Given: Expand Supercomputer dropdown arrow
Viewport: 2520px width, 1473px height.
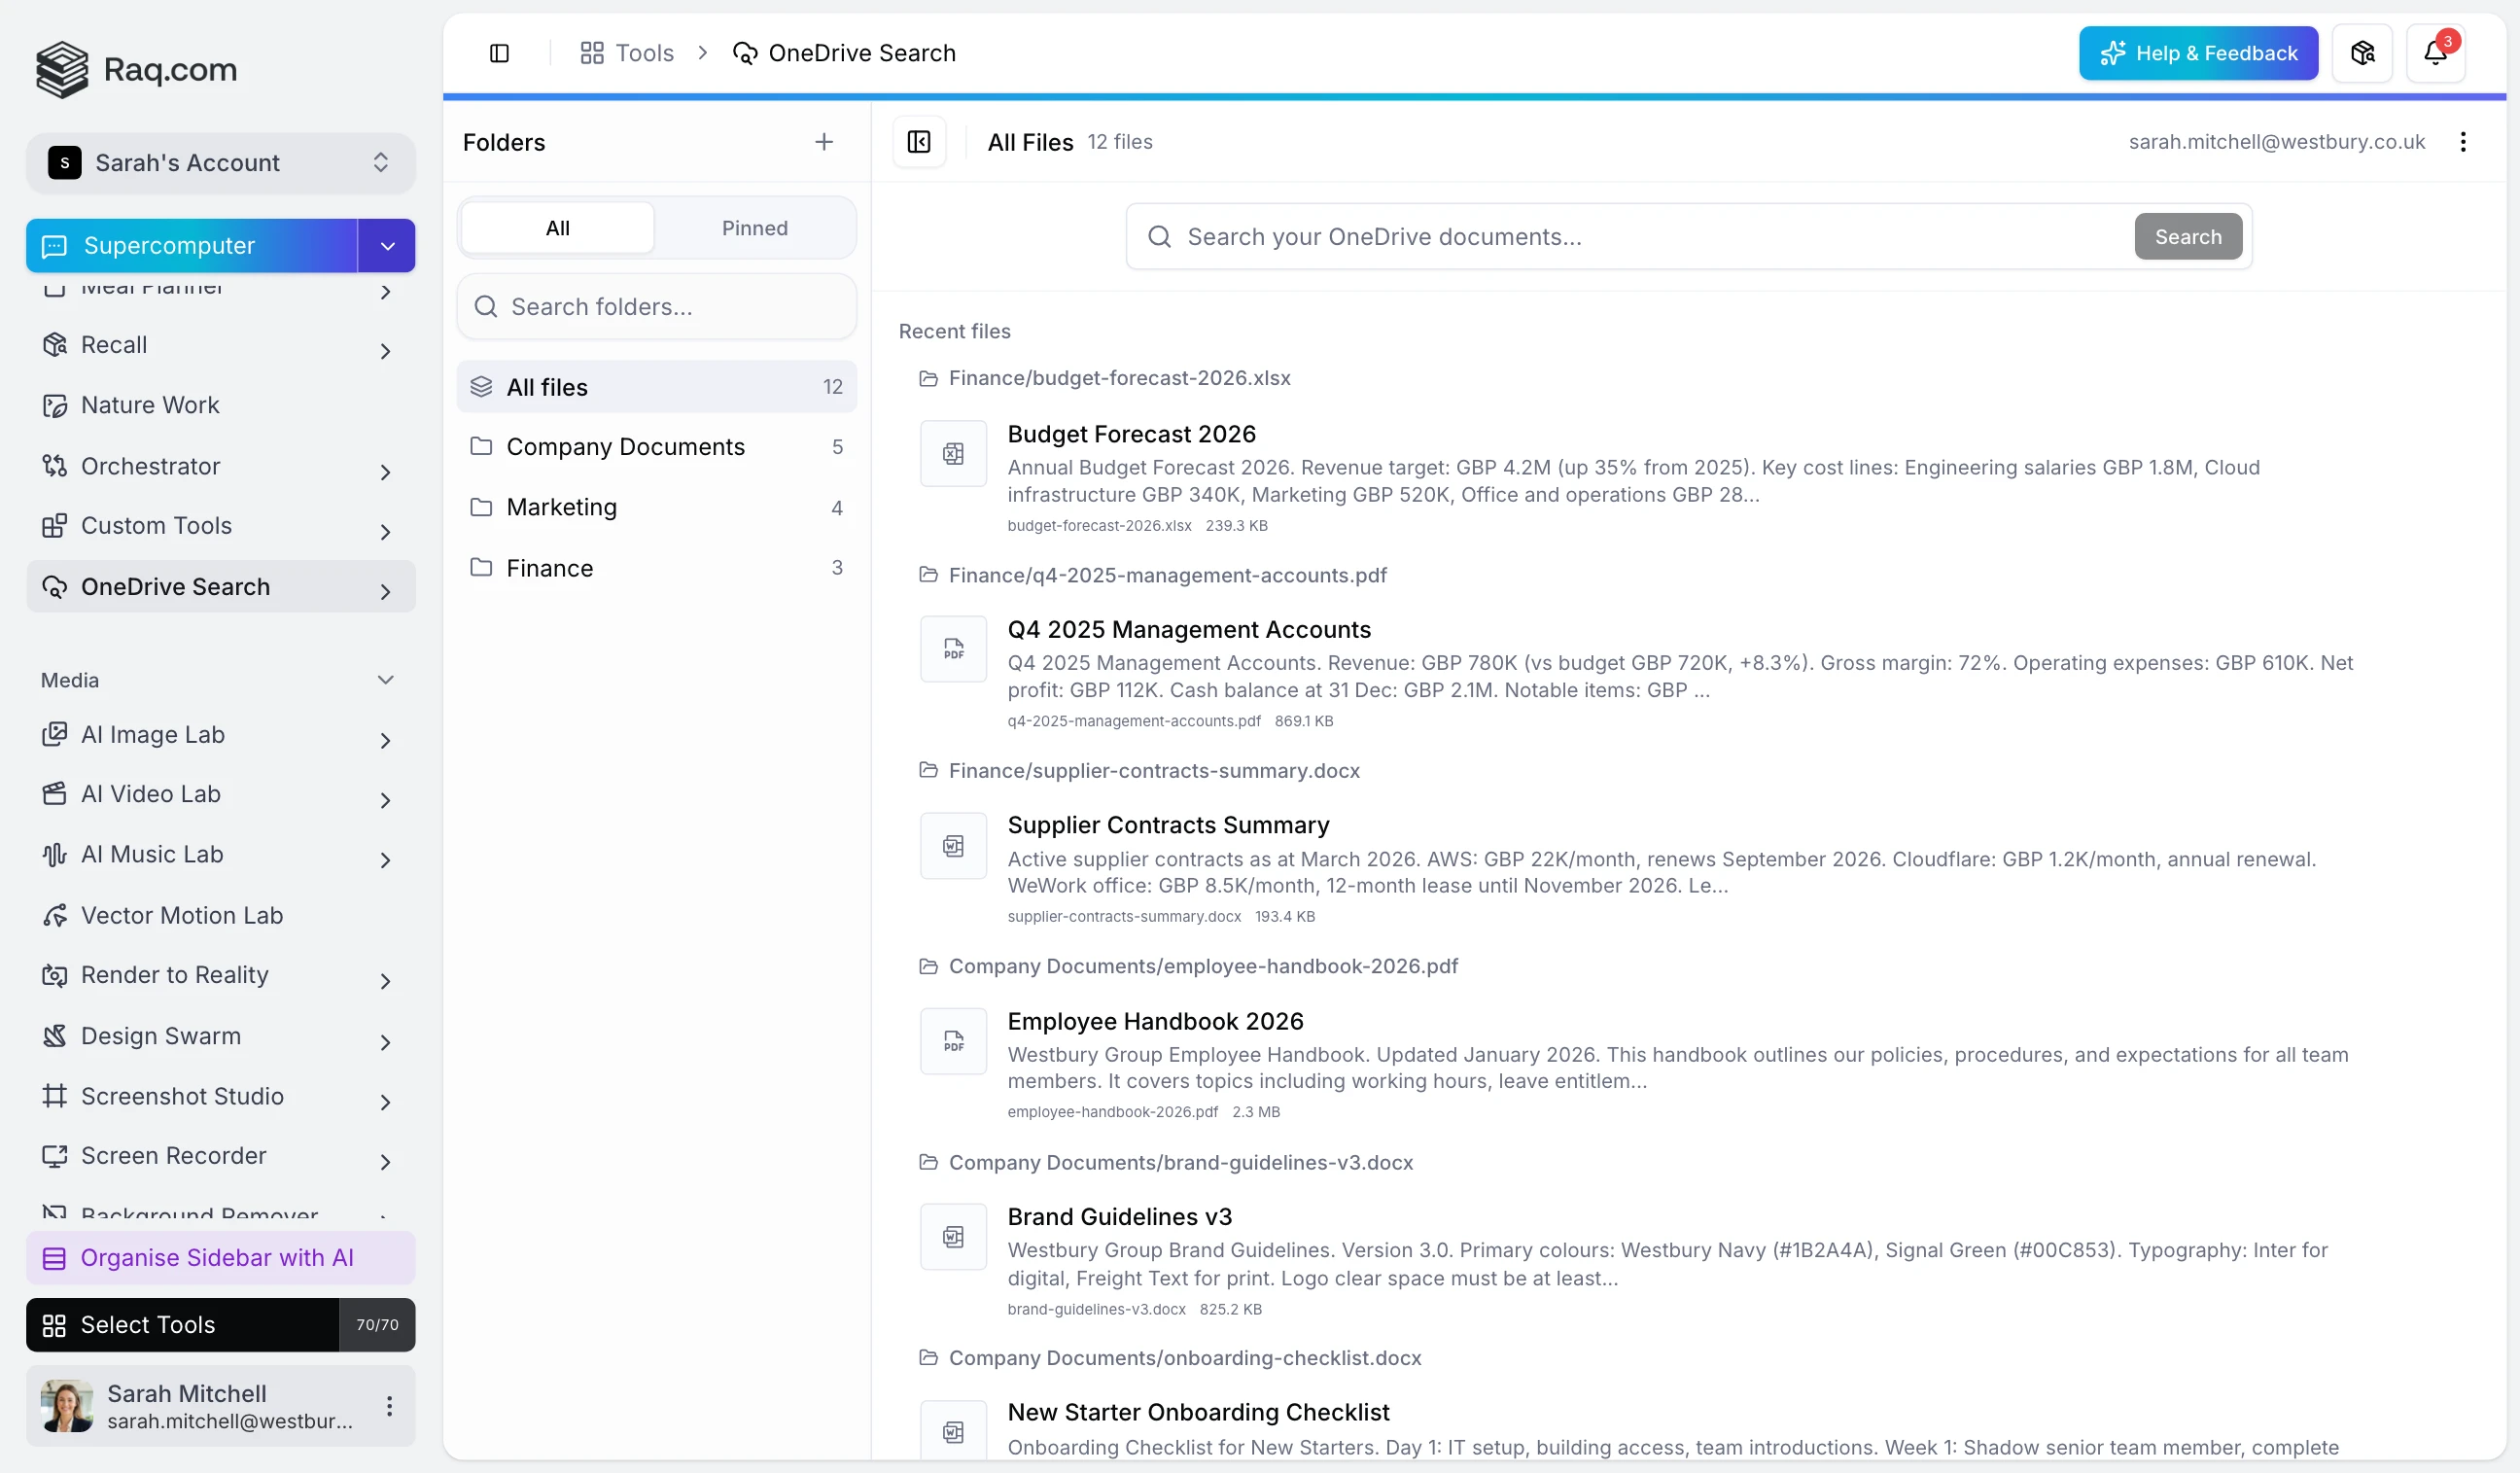Looking at the screenshot, I should tap(387, 246).
